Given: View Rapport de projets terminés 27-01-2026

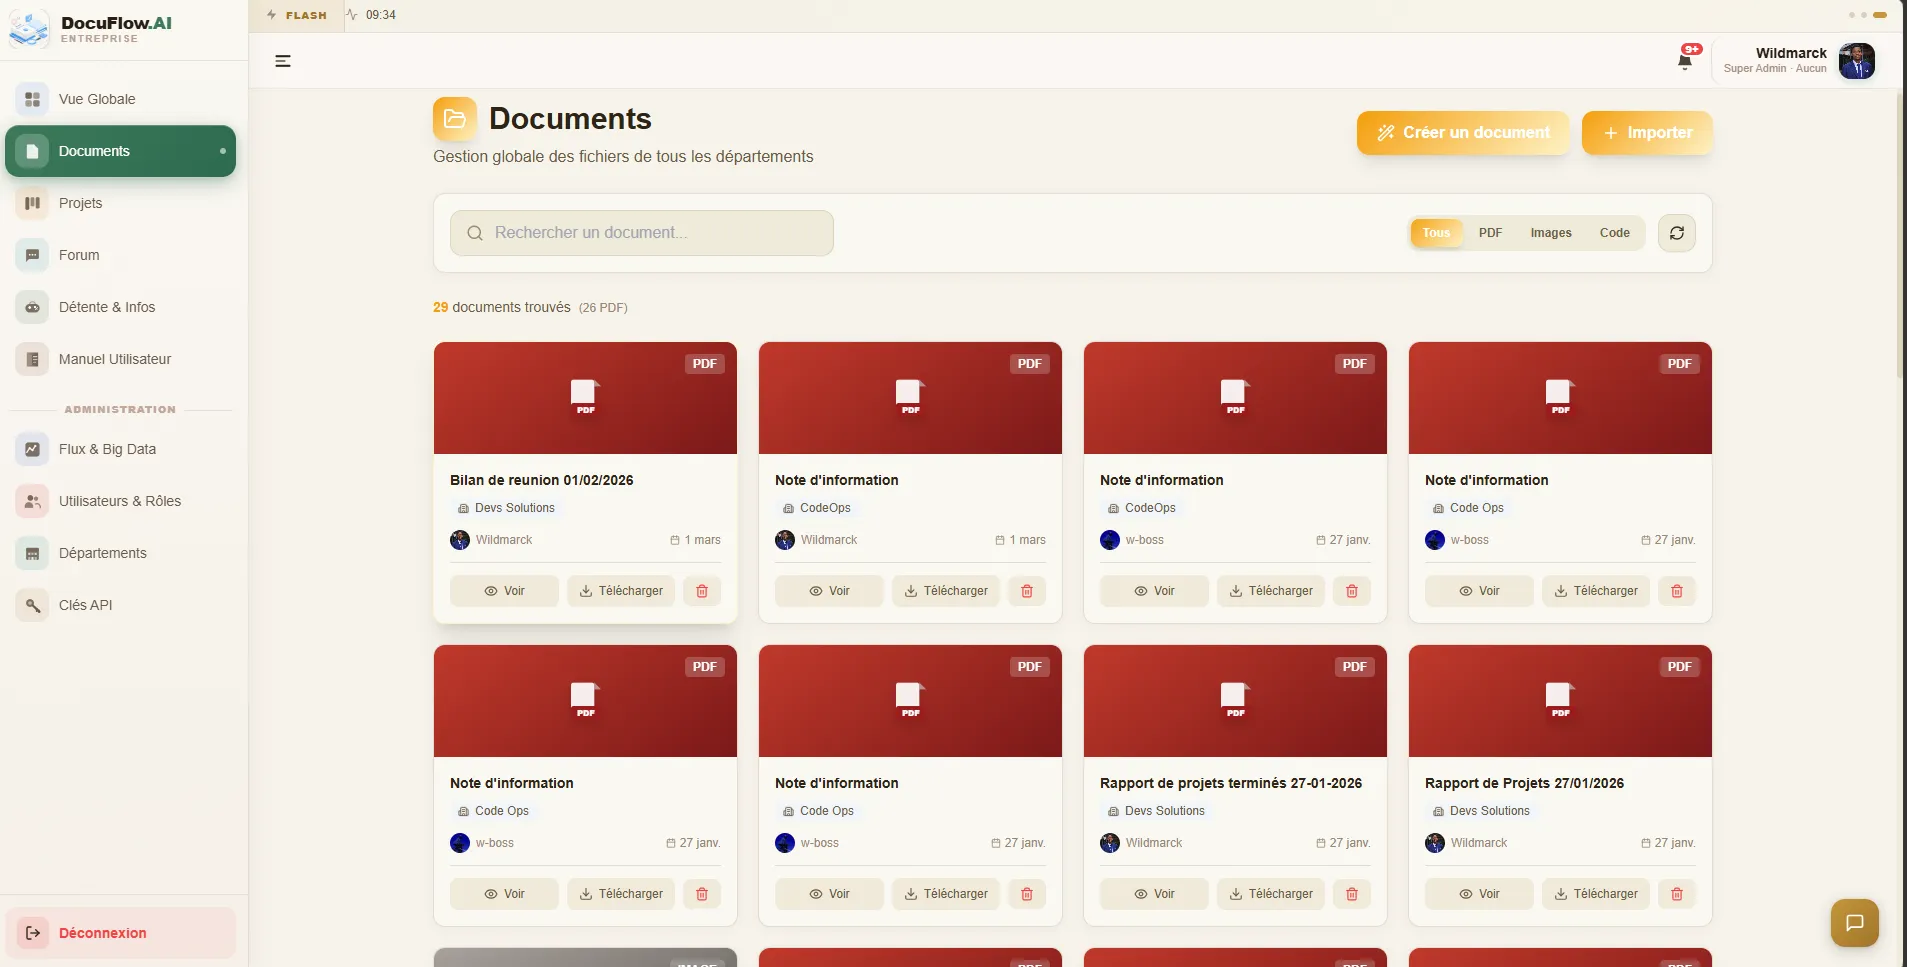Looking at the screenshot, I should tap(1154, 894).
